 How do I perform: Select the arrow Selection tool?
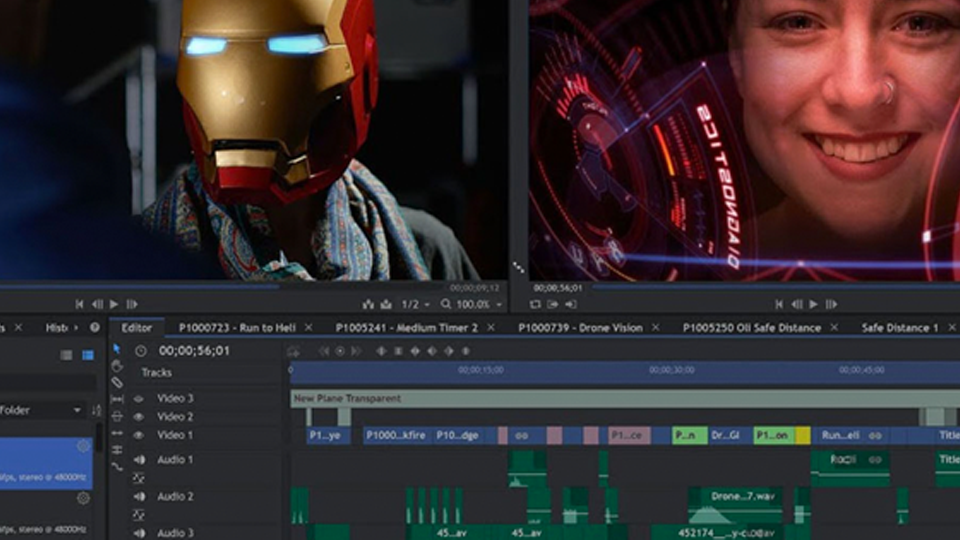coord(116,349)
